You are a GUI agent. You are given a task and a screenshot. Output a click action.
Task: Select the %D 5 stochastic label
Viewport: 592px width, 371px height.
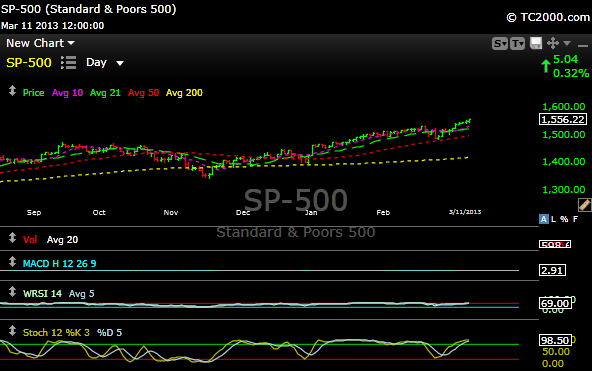109,333
